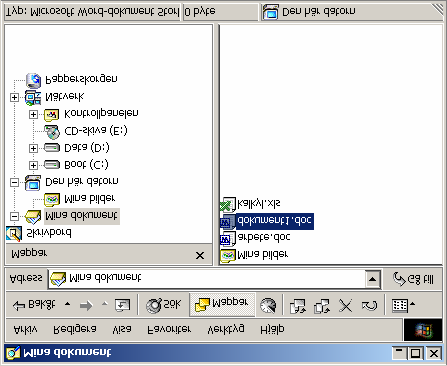Image resolution: width=447 pixels, height=366 pixels.
Task: Click the Delete X icon in the toolbar
Action: (345, 305)
